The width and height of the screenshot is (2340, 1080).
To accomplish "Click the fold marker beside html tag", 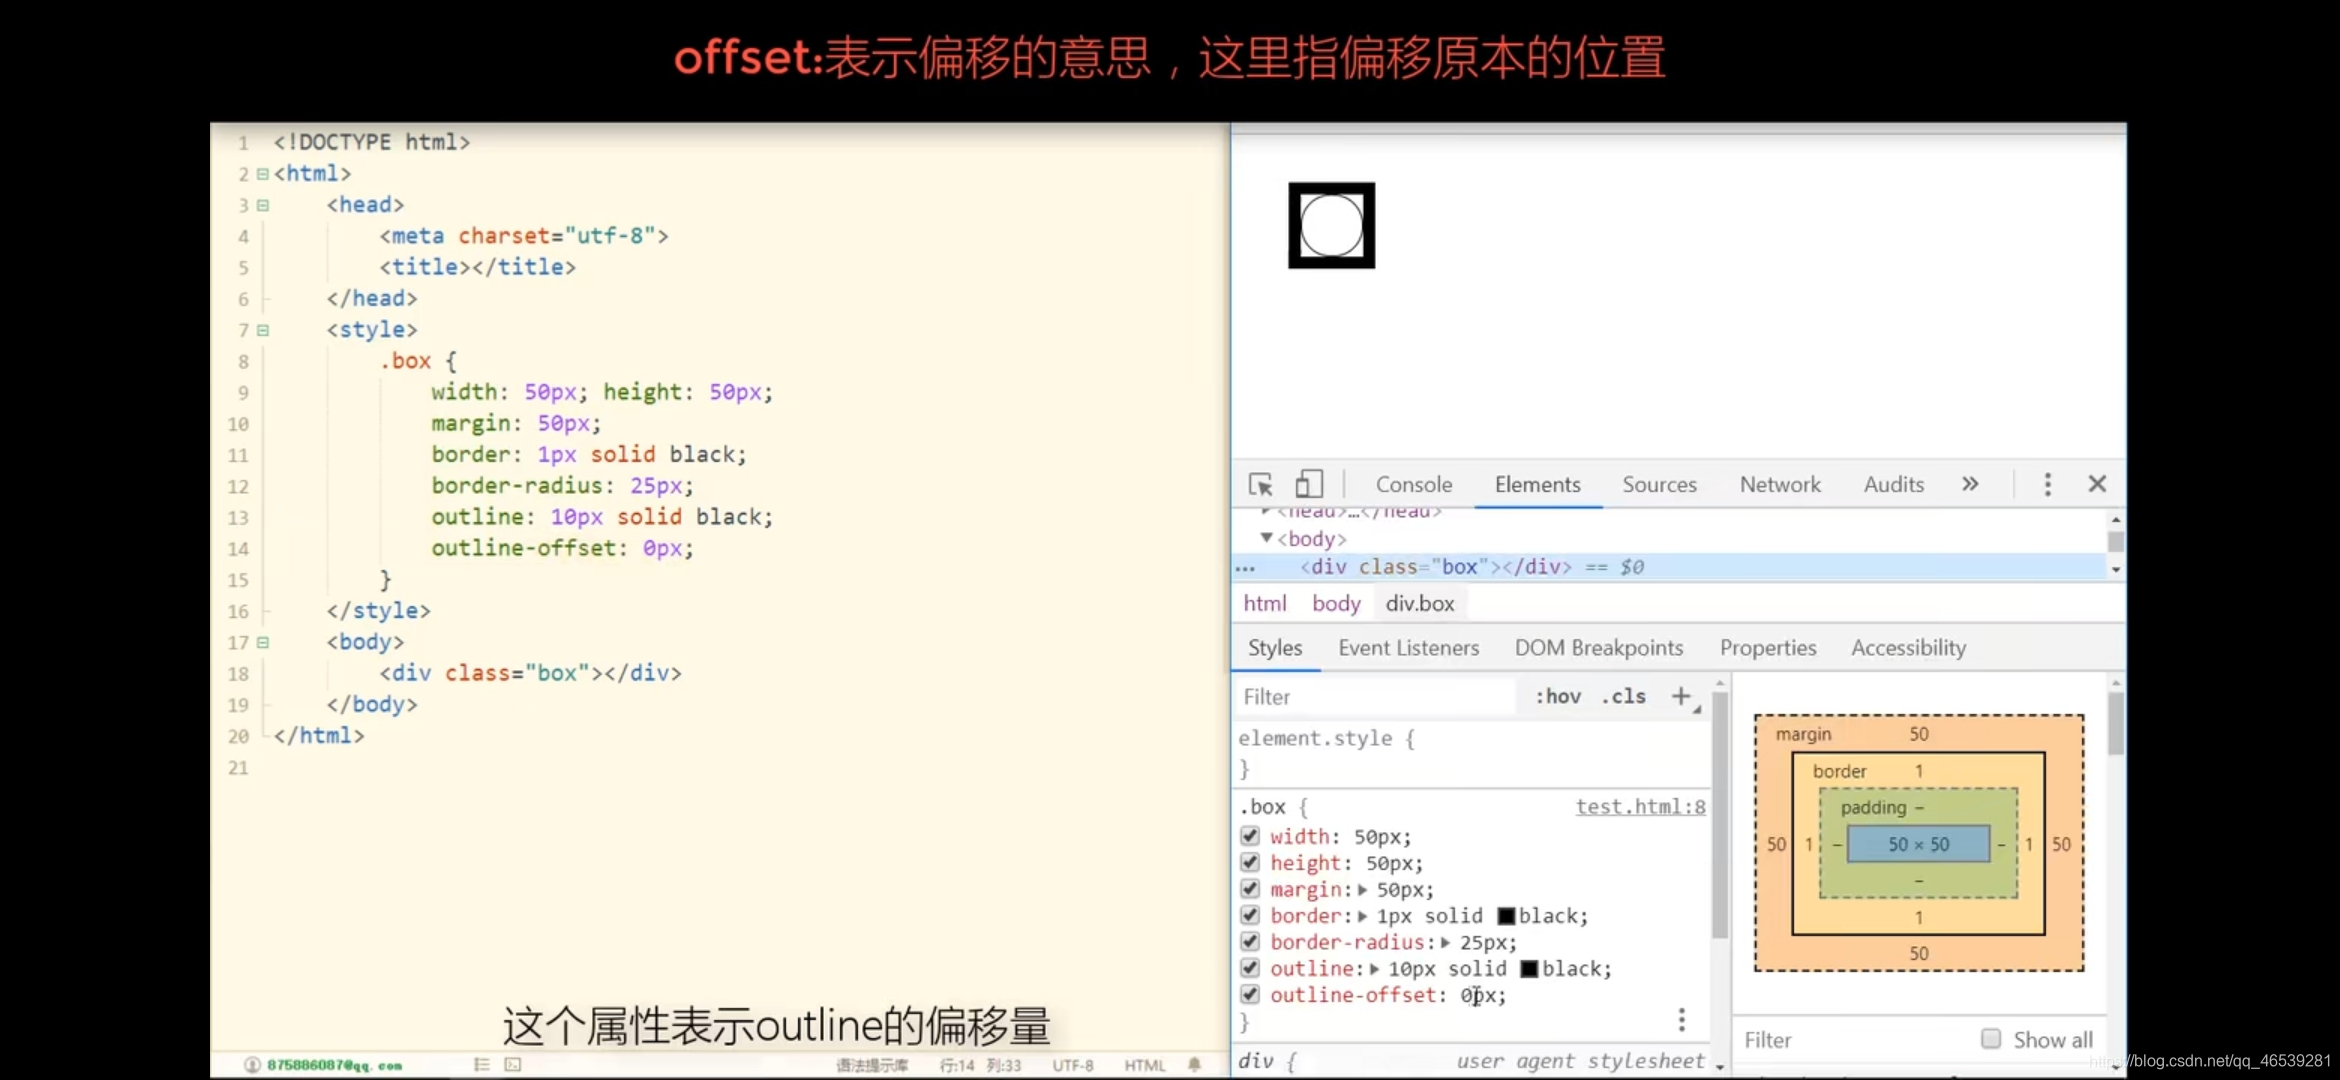I will tap(263, 174).
